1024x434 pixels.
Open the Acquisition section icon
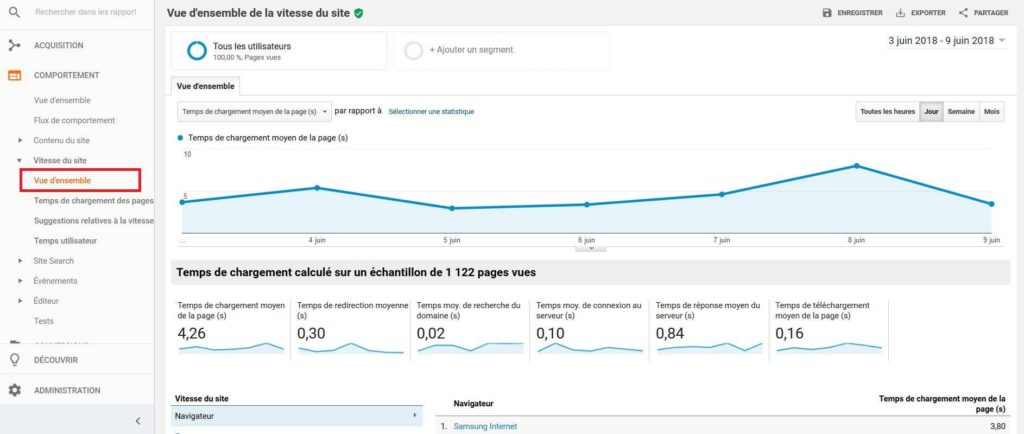coord(14,46)
